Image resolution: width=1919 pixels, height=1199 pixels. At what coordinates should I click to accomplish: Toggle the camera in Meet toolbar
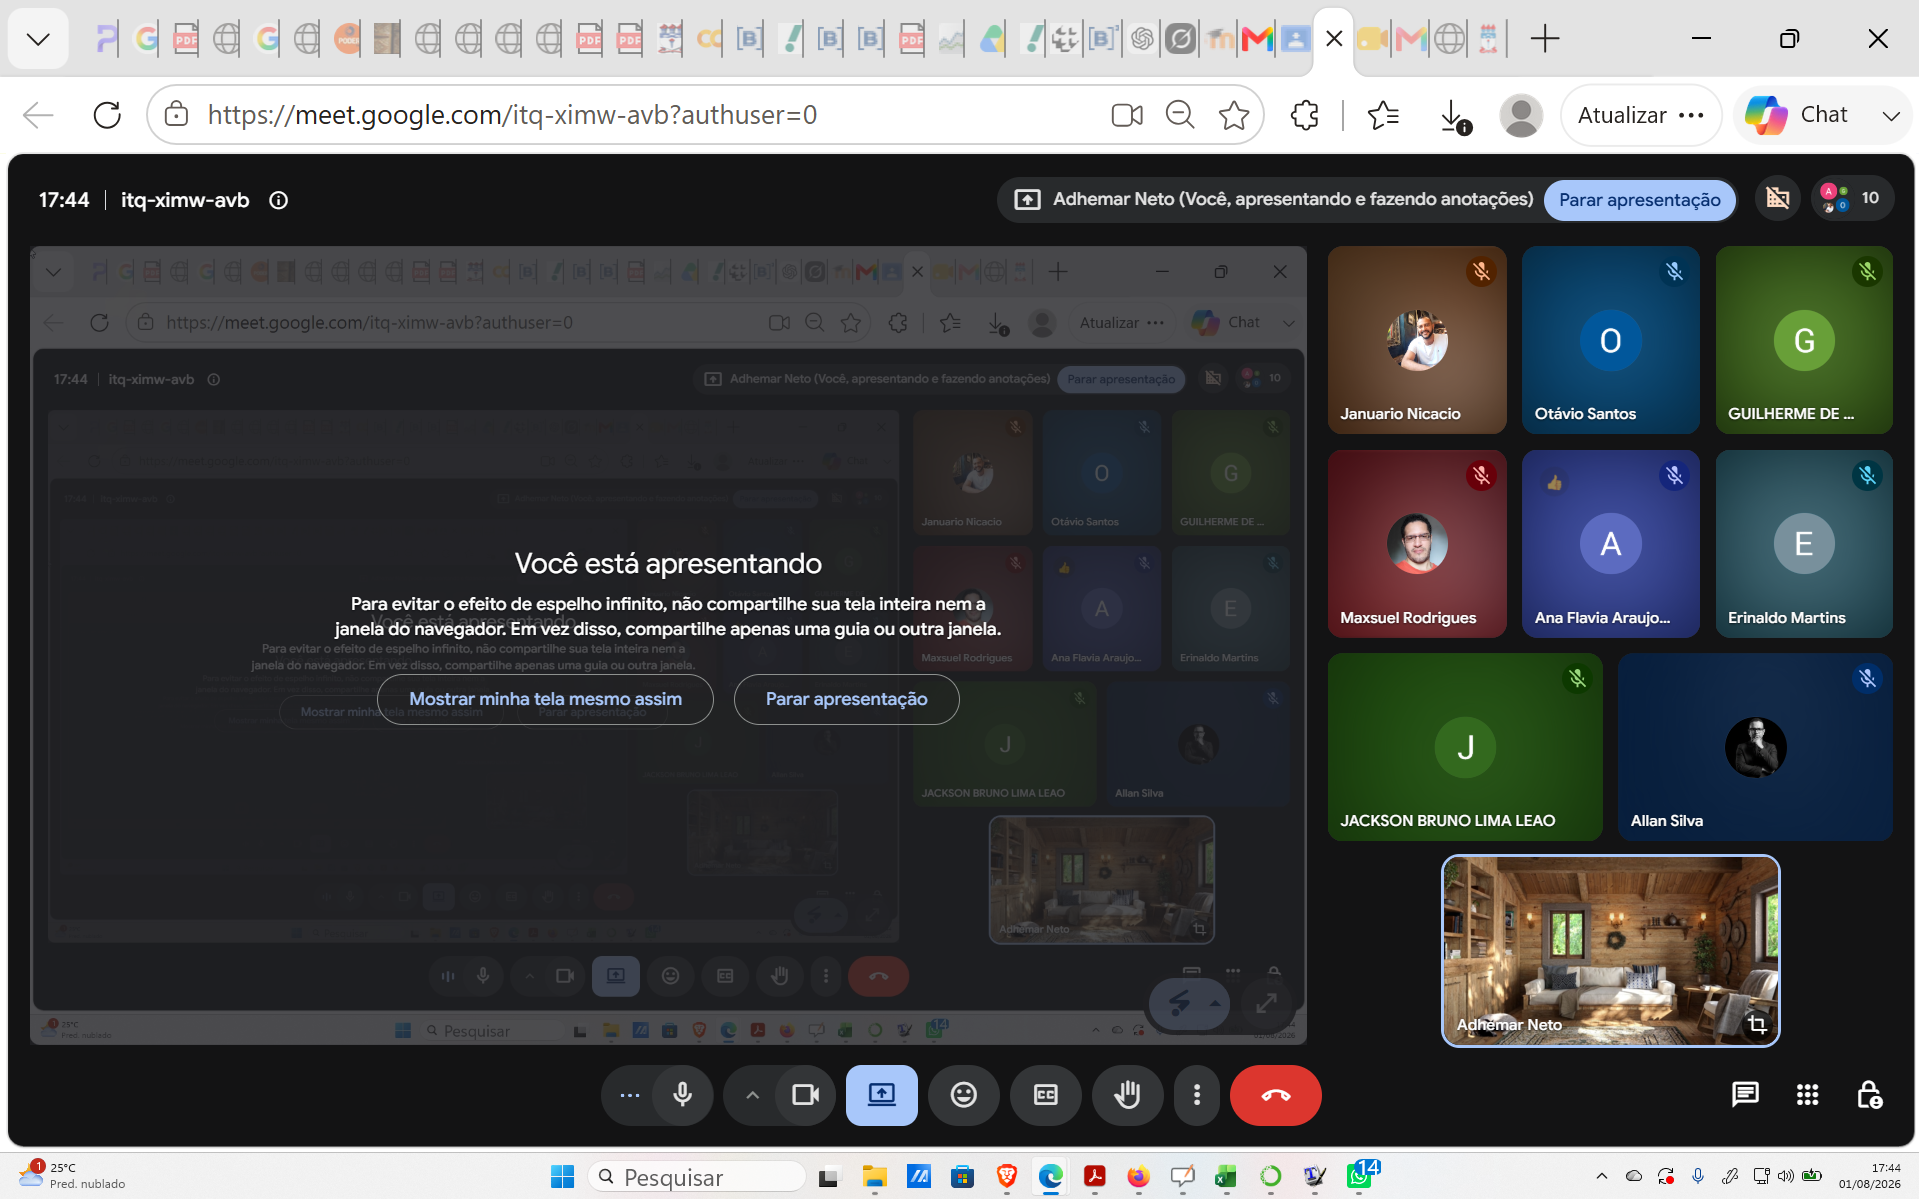[x=805, y=1095]
